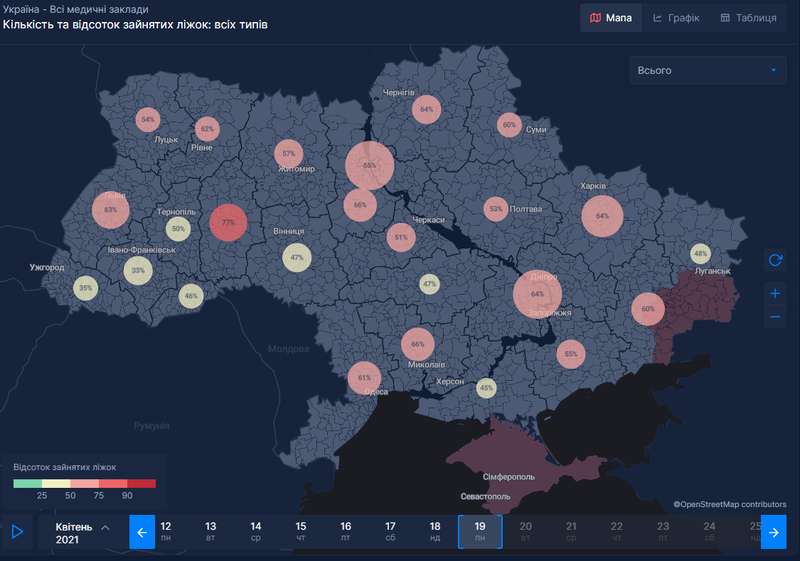Switch to the Графік tab

(x=676, y=17)
